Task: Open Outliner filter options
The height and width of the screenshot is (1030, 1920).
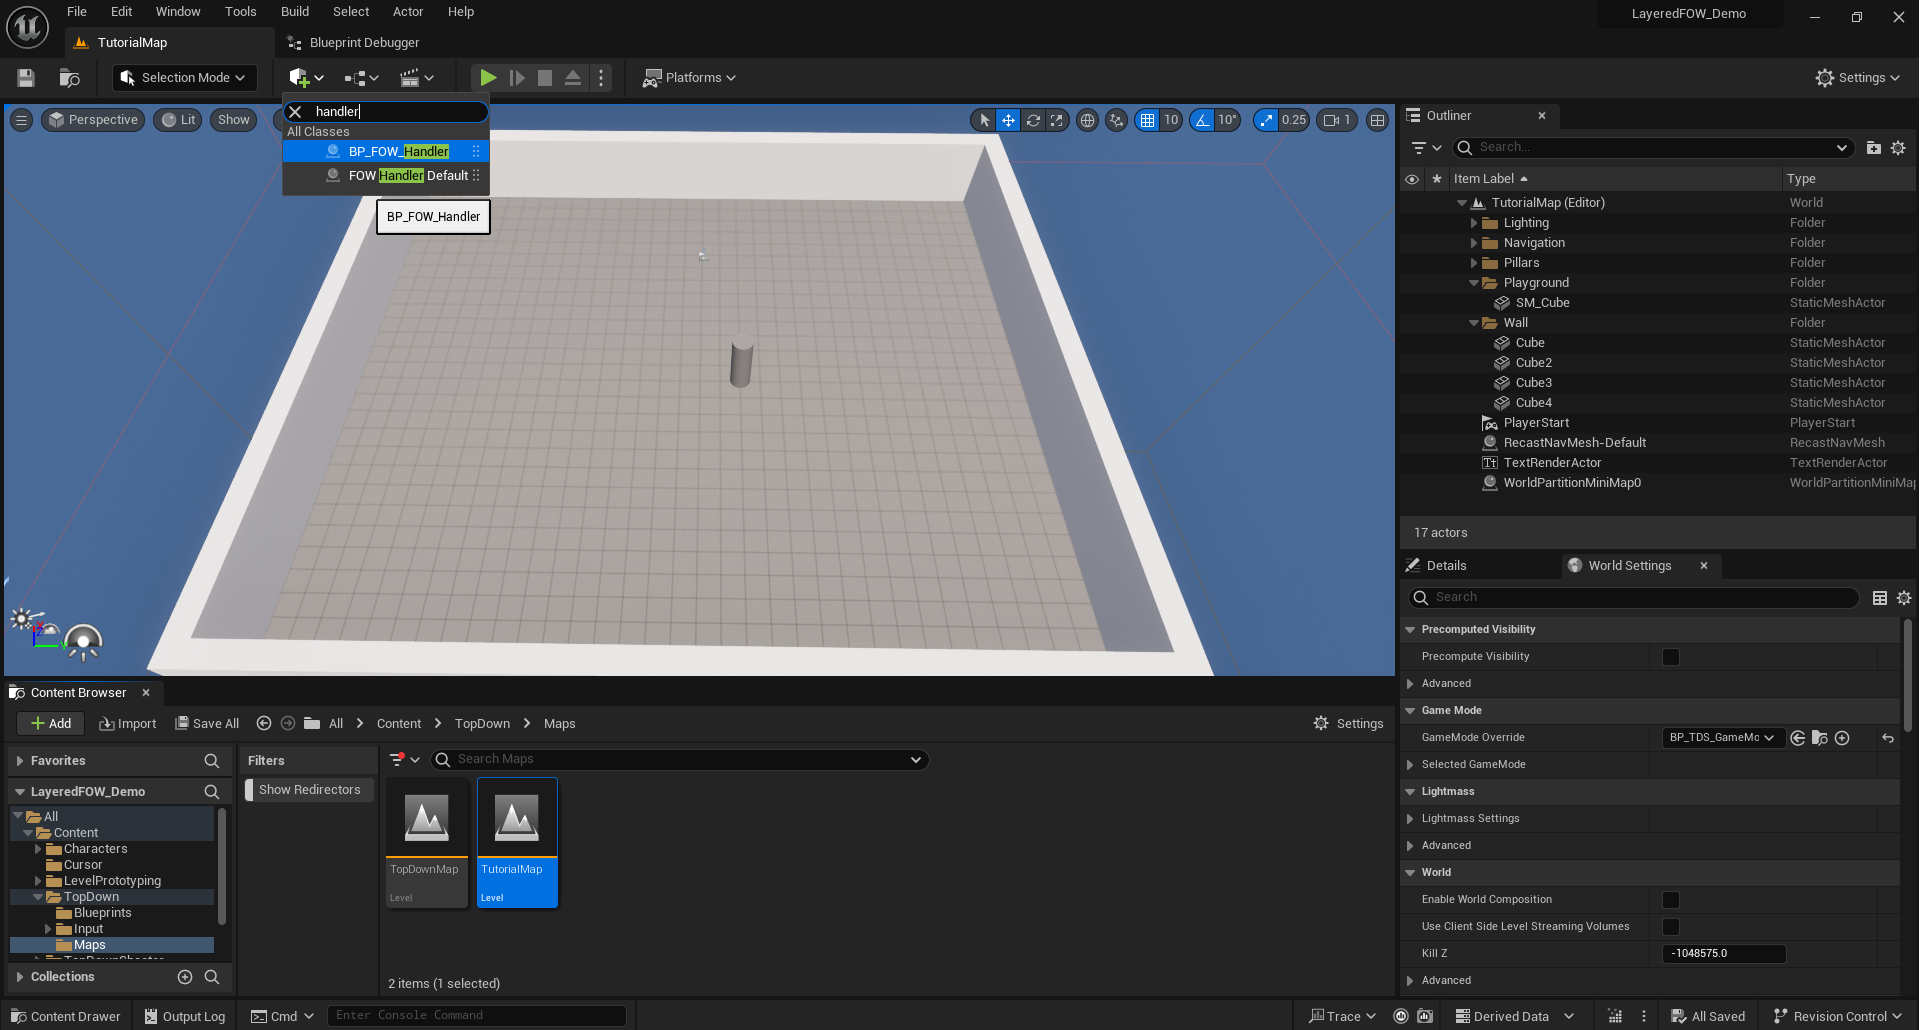Action: pyautogui.click(x=1425, y=148)
